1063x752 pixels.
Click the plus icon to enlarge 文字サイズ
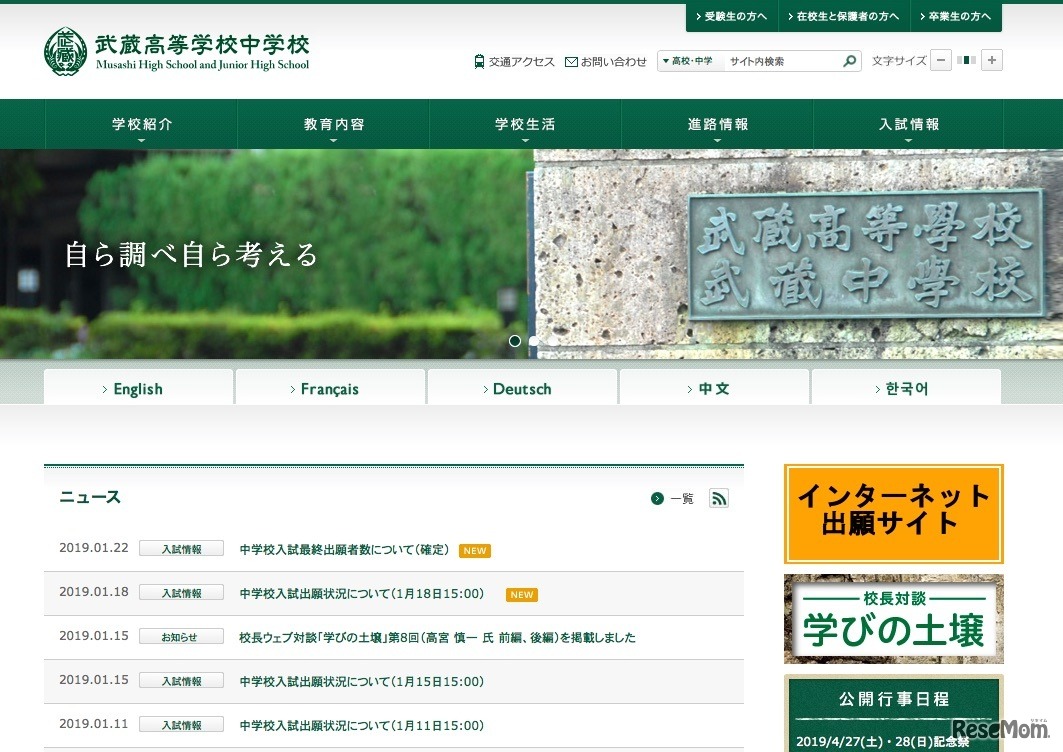pyautogui.click(x=991, y=60)
